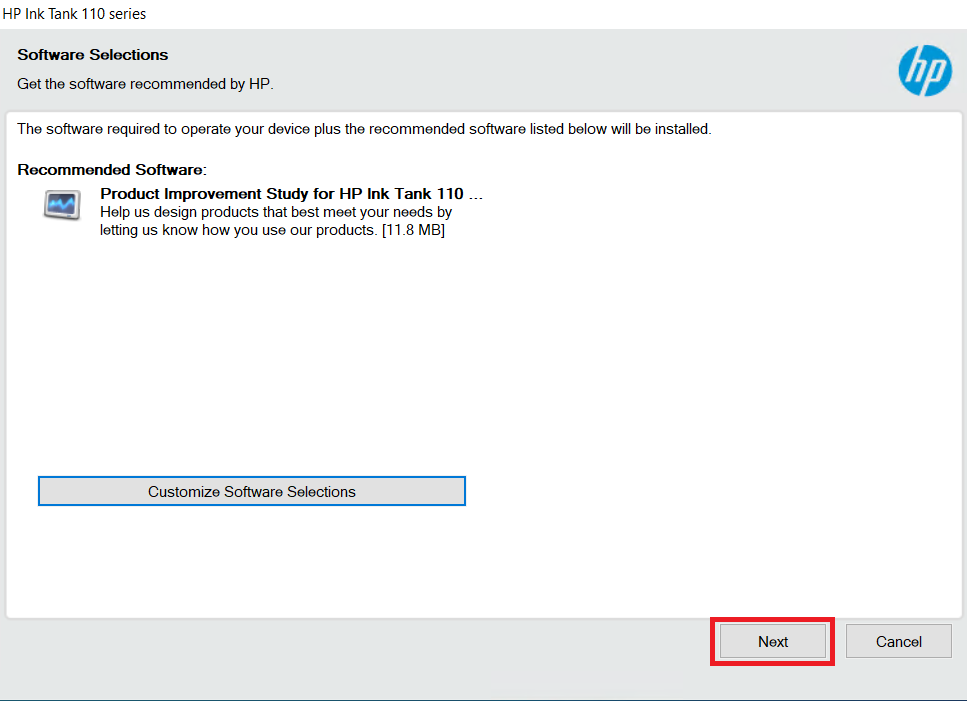Image resolution: width=967 pixels, height=701 pixels.
Task: Click the Next button
Action: 773,641
